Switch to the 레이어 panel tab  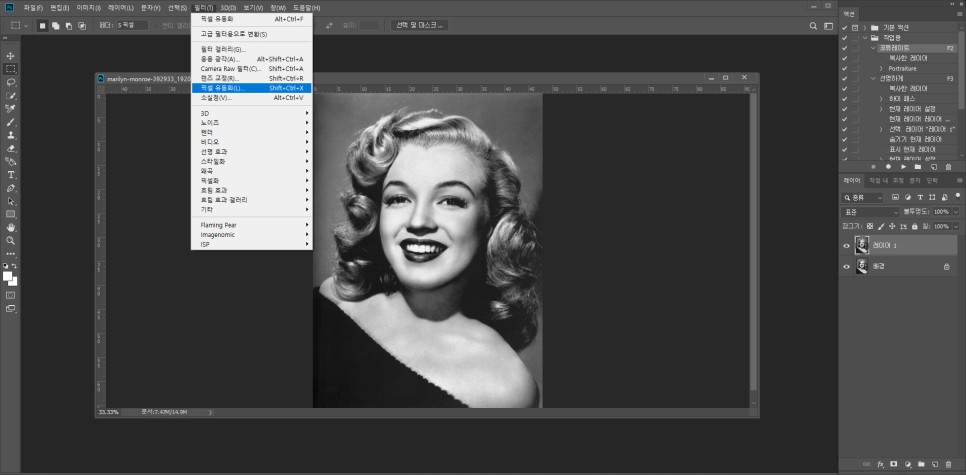point(852,181)
